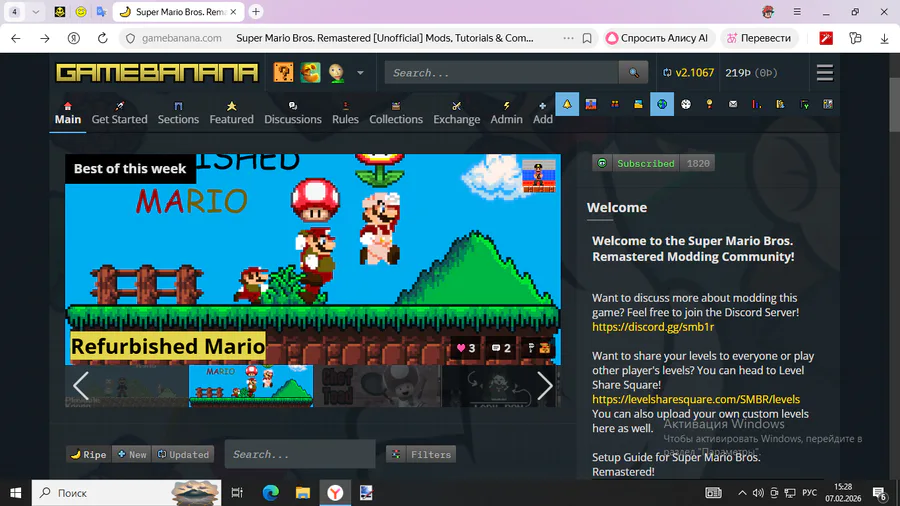The image size is (900, 506).
Task: Select the Chef Toad carousel thumbnail
Action: [x=378, y=386]
